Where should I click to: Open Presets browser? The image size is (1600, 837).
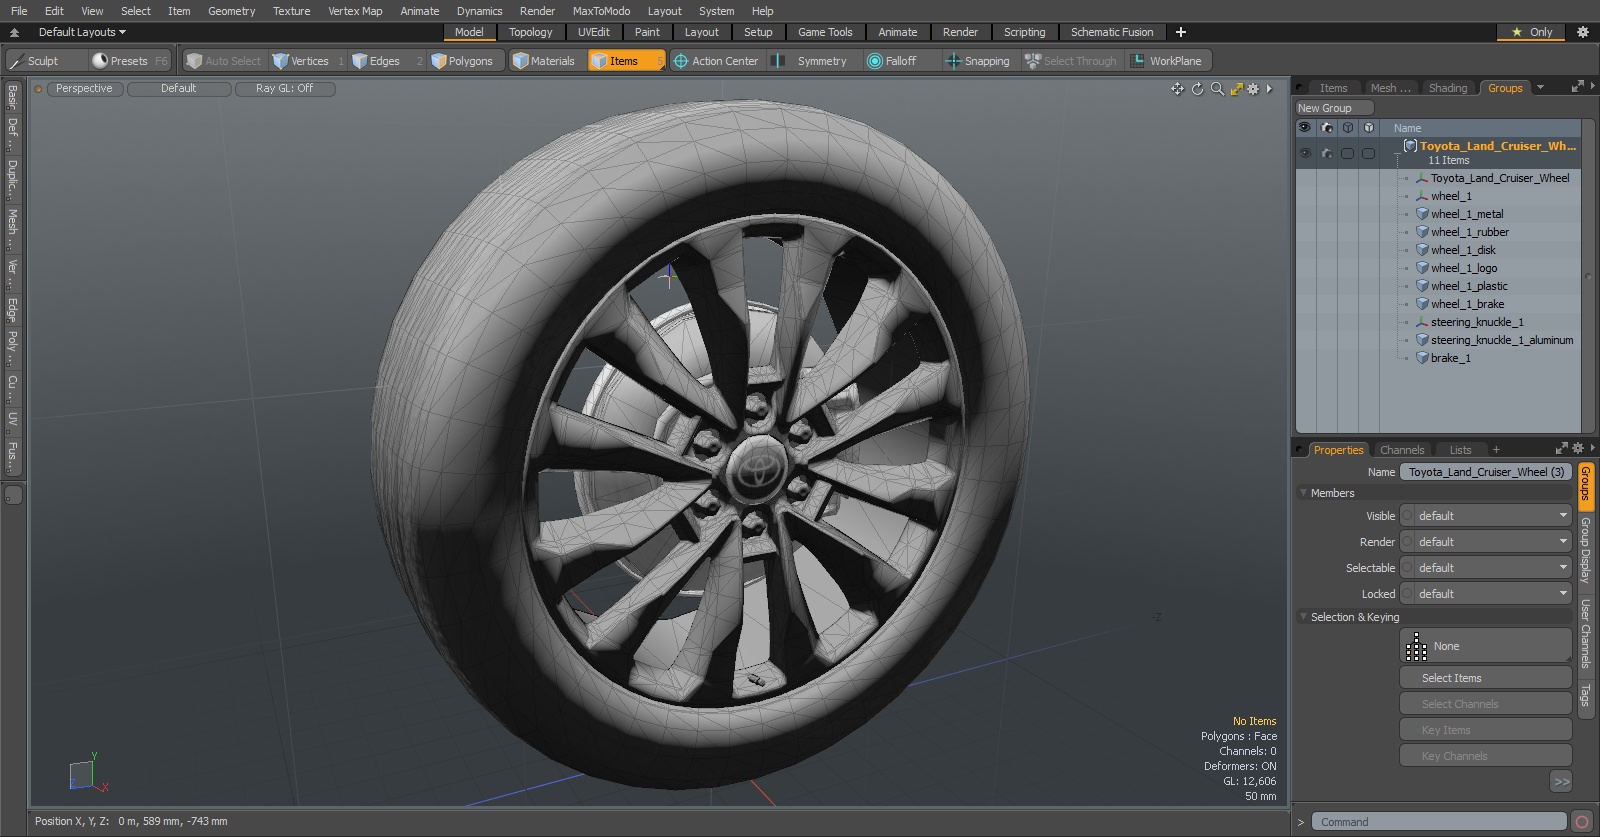point(130,61)
